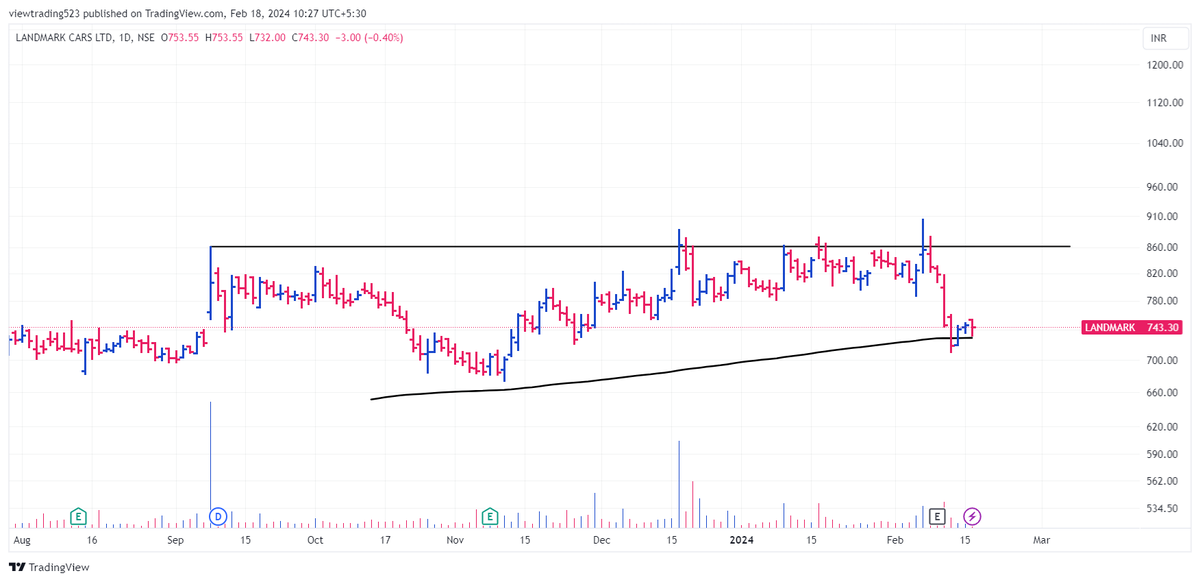Click the 16 date label after Aug
This screenshot has height=582, width=1200.
[x=92, y=540]
